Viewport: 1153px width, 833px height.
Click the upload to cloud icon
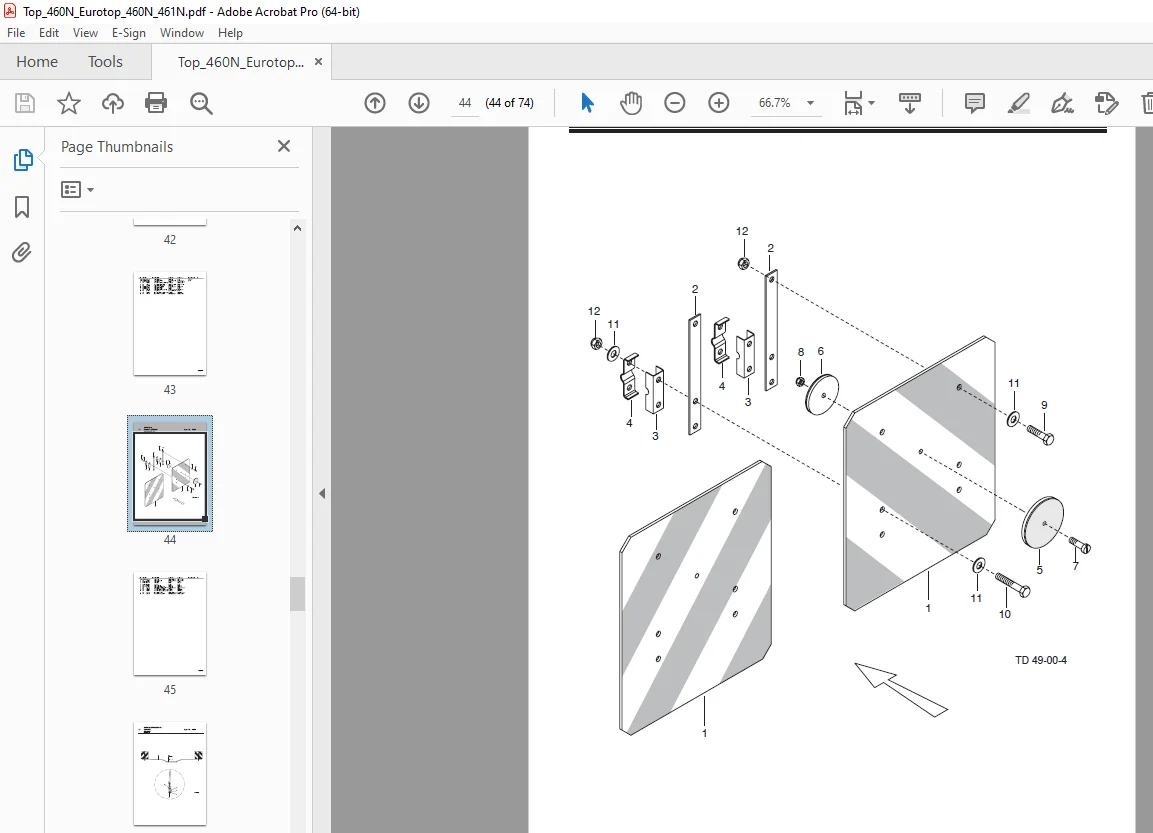pos(113,103)
